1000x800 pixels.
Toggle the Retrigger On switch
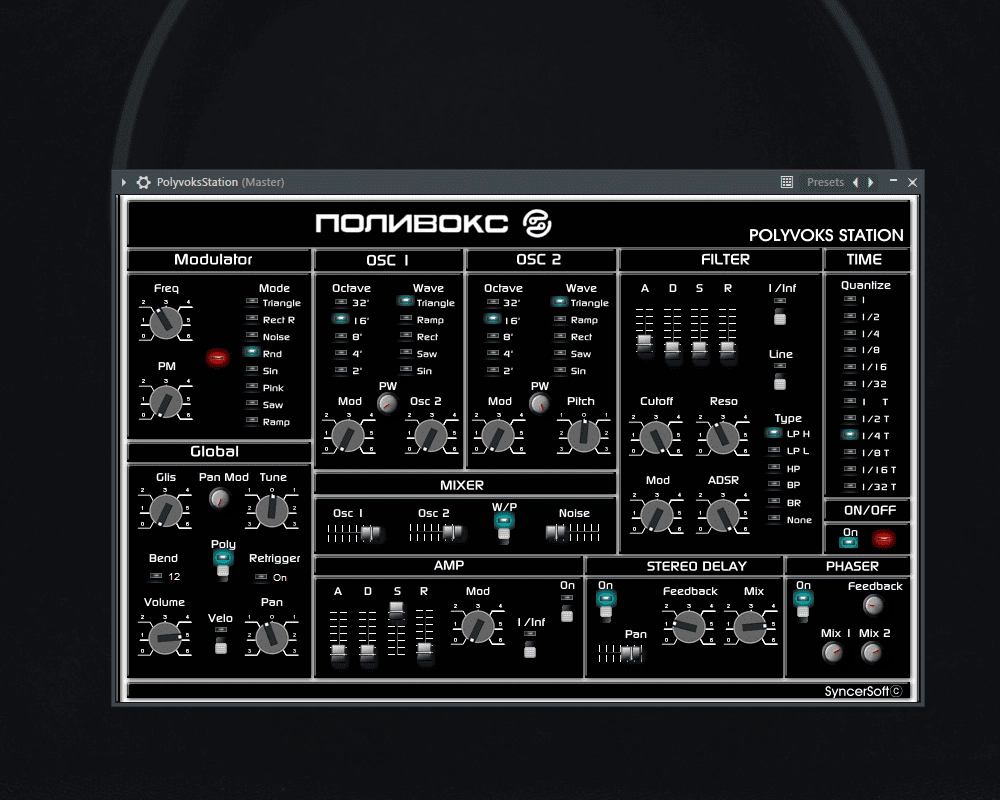point(261,577)
